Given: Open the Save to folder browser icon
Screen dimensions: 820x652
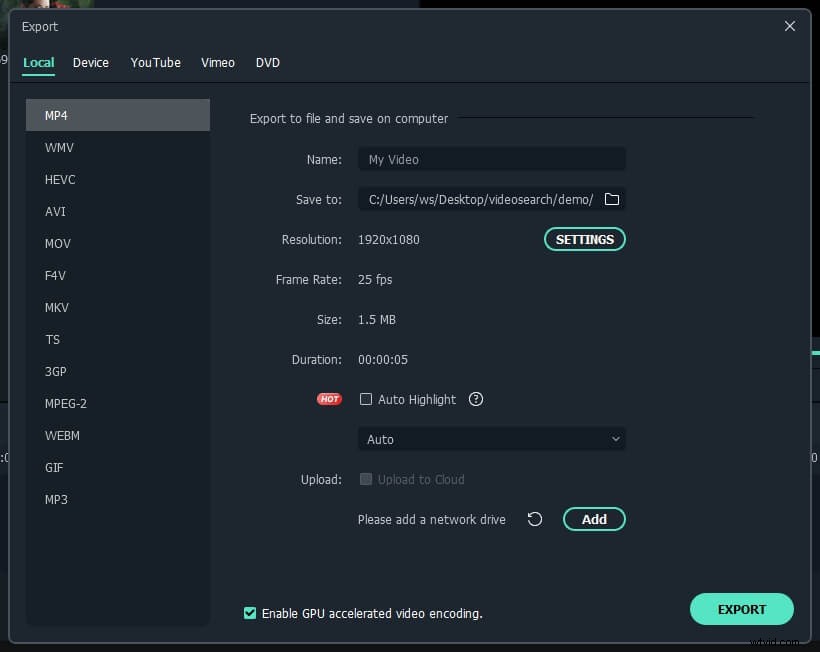Looking at the screenshot, I should pyautogui.click(x=612, y=199).
